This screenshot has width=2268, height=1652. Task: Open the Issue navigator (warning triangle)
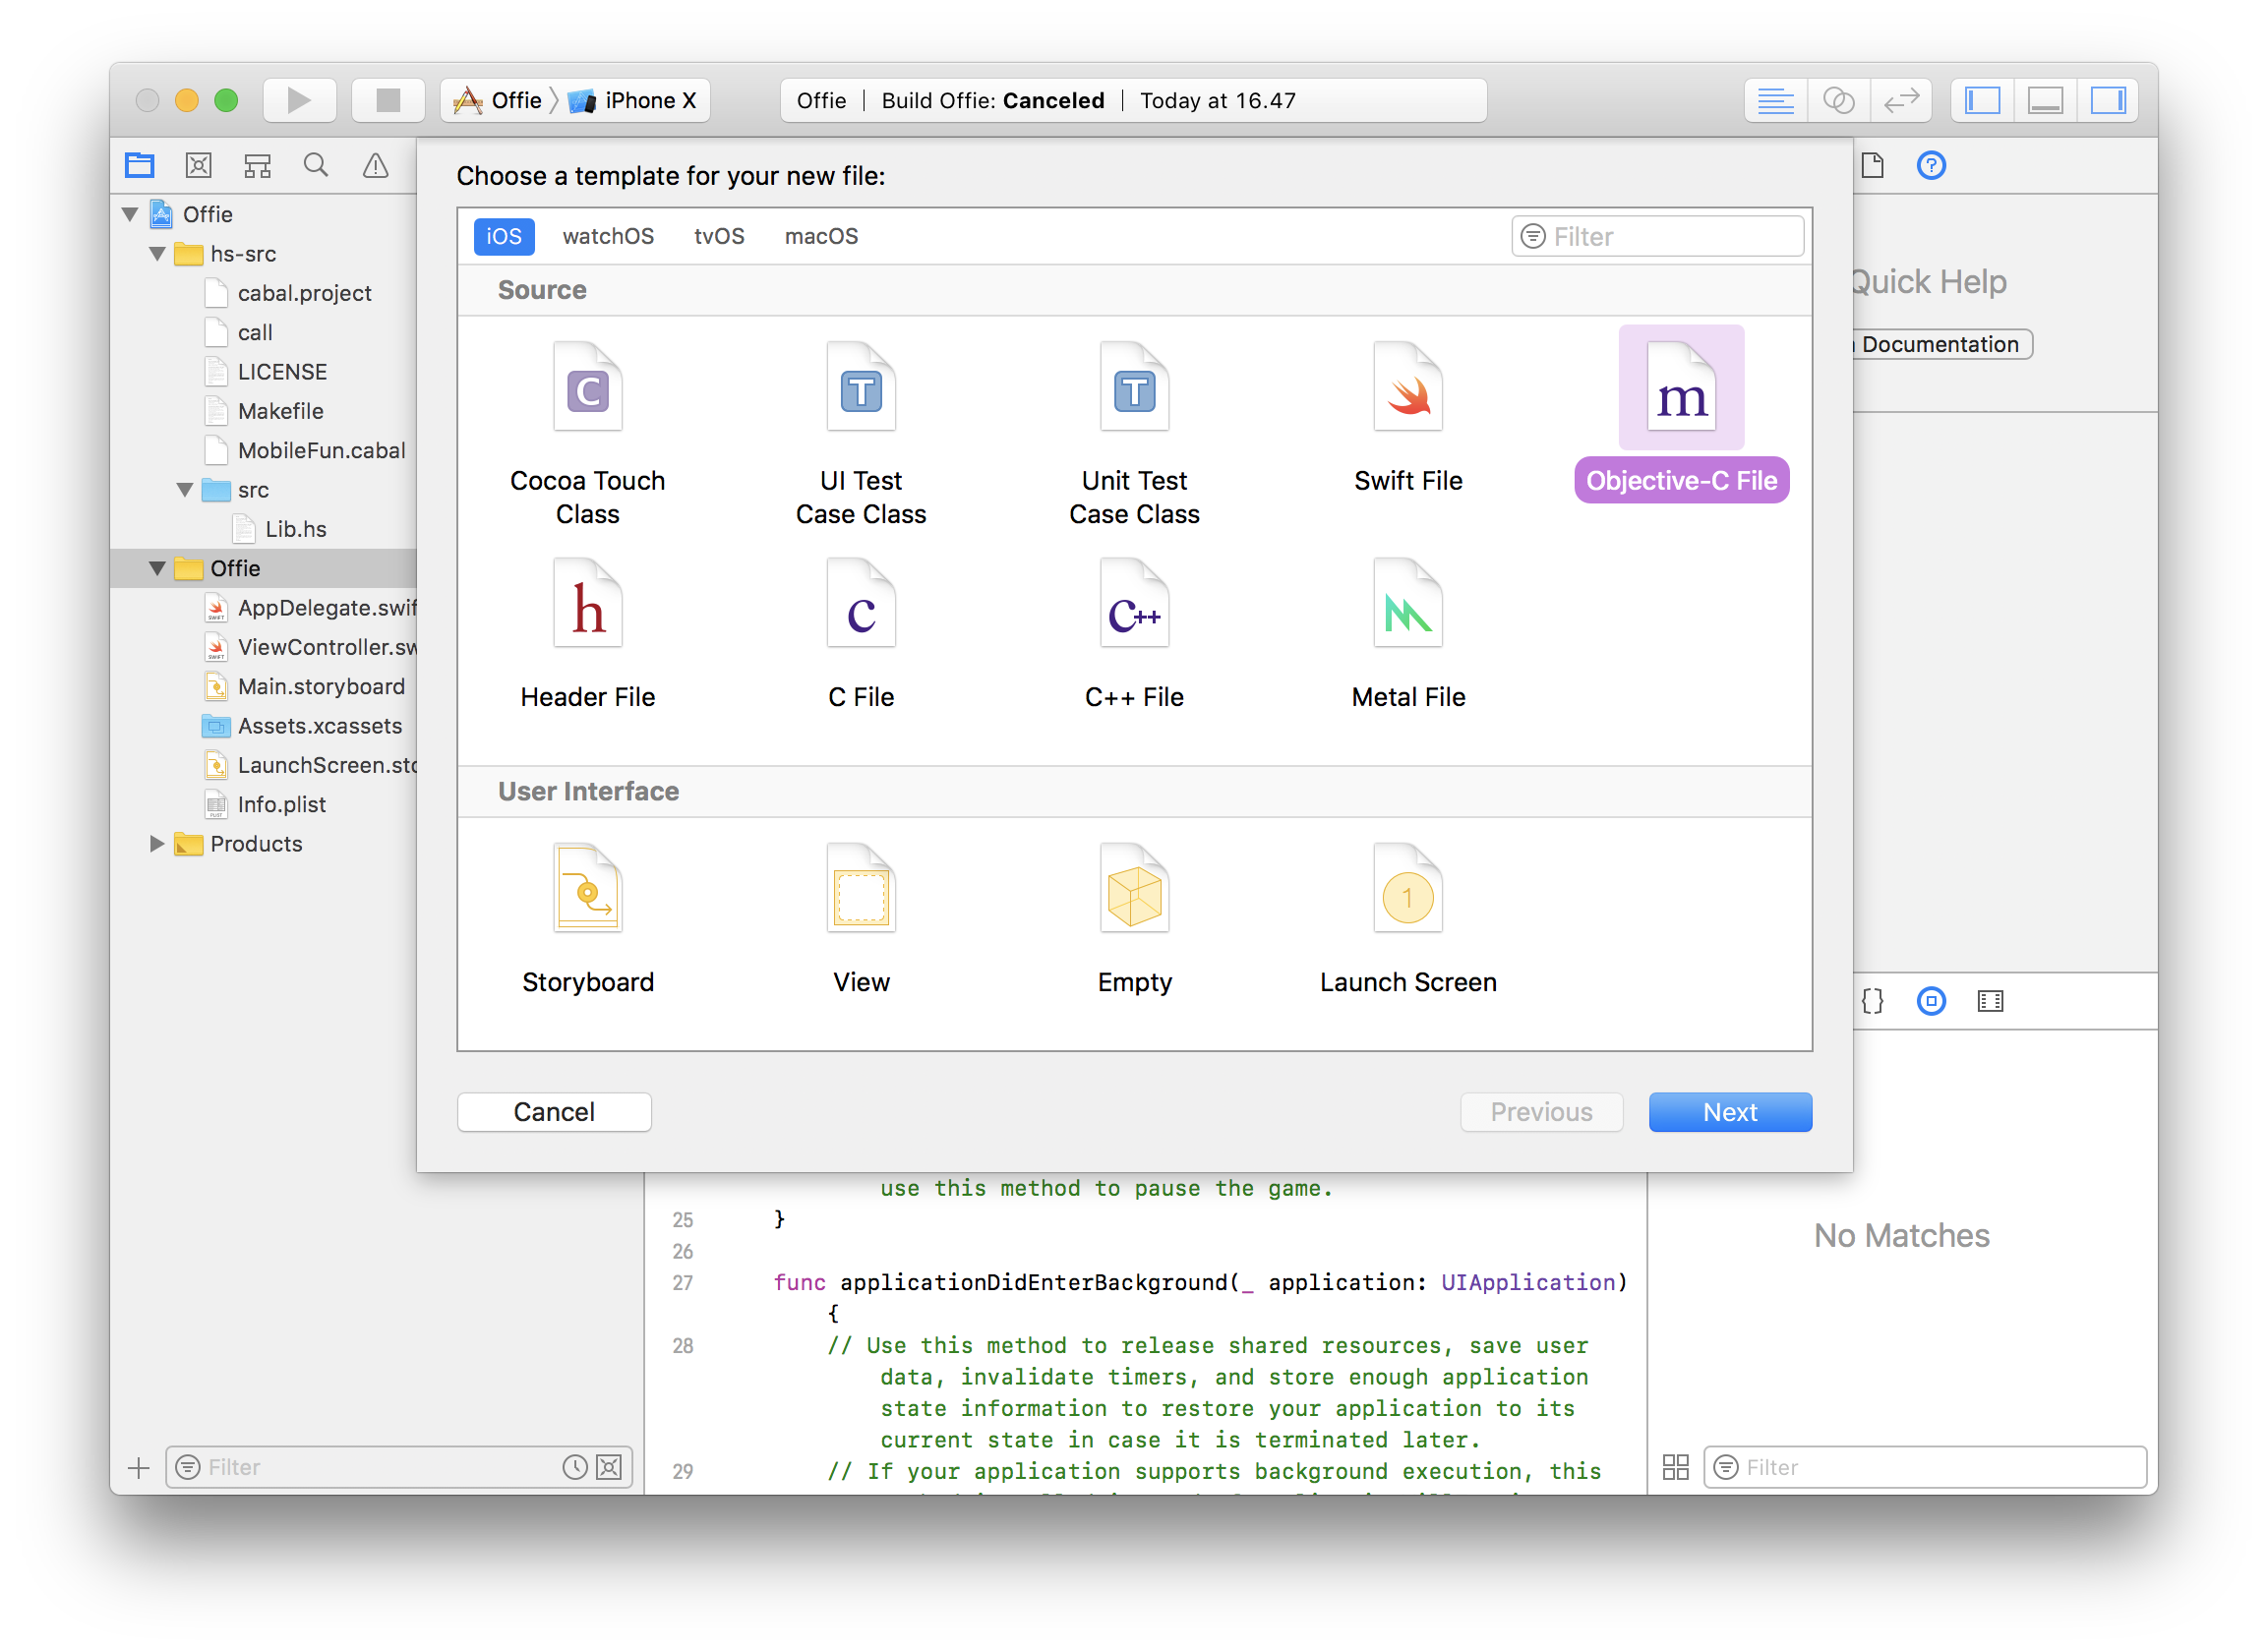pos(375,165)
